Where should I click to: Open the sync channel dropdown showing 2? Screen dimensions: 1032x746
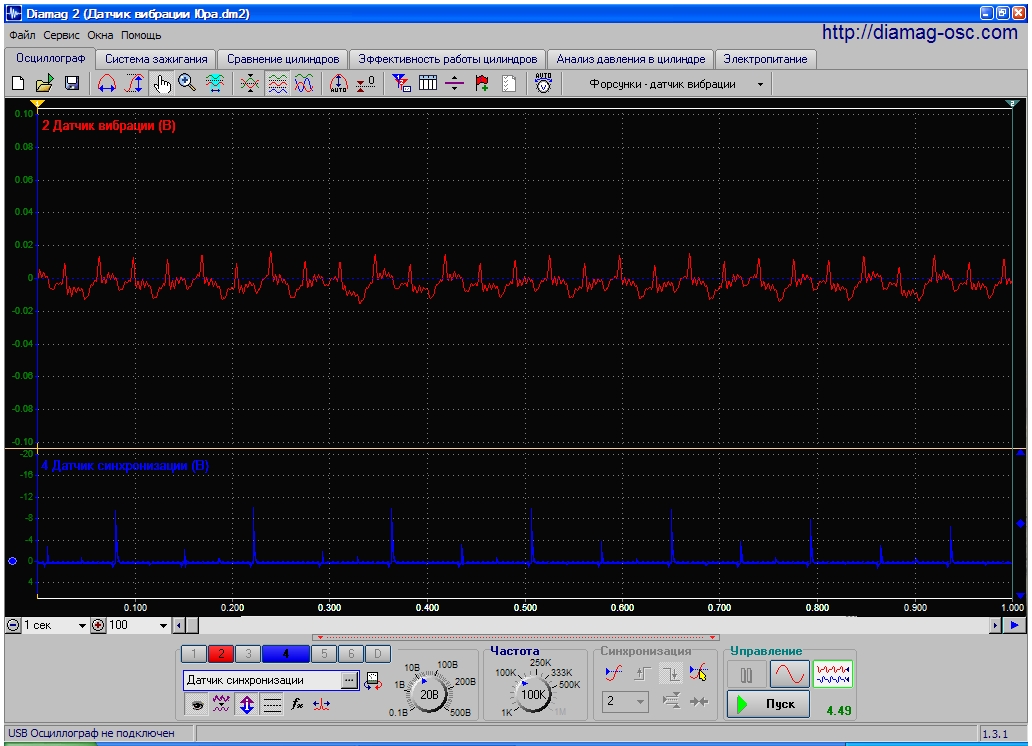(625, 701)
